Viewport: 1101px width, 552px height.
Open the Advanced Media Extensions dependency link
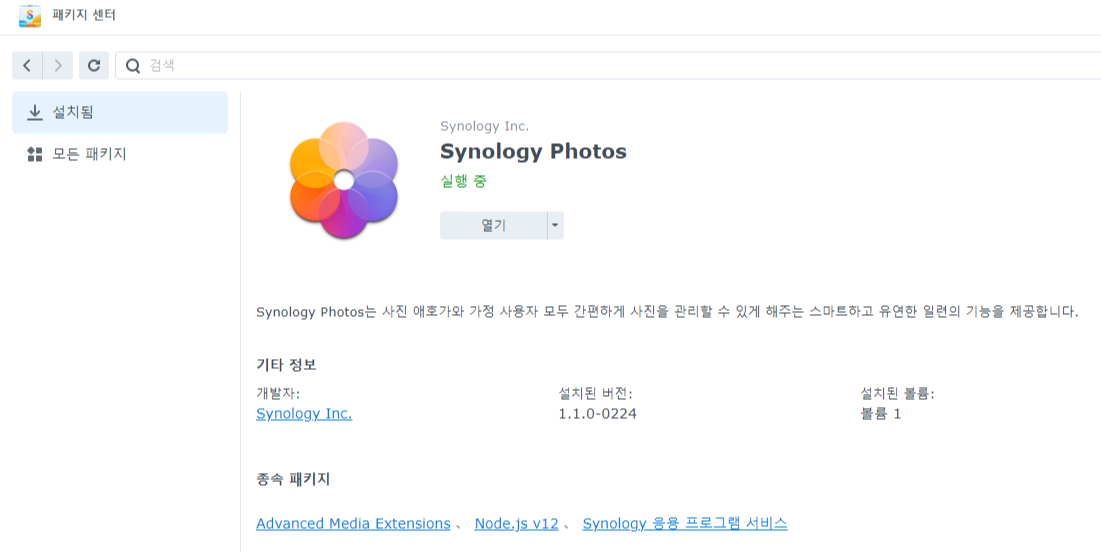(x=353, y=523)
